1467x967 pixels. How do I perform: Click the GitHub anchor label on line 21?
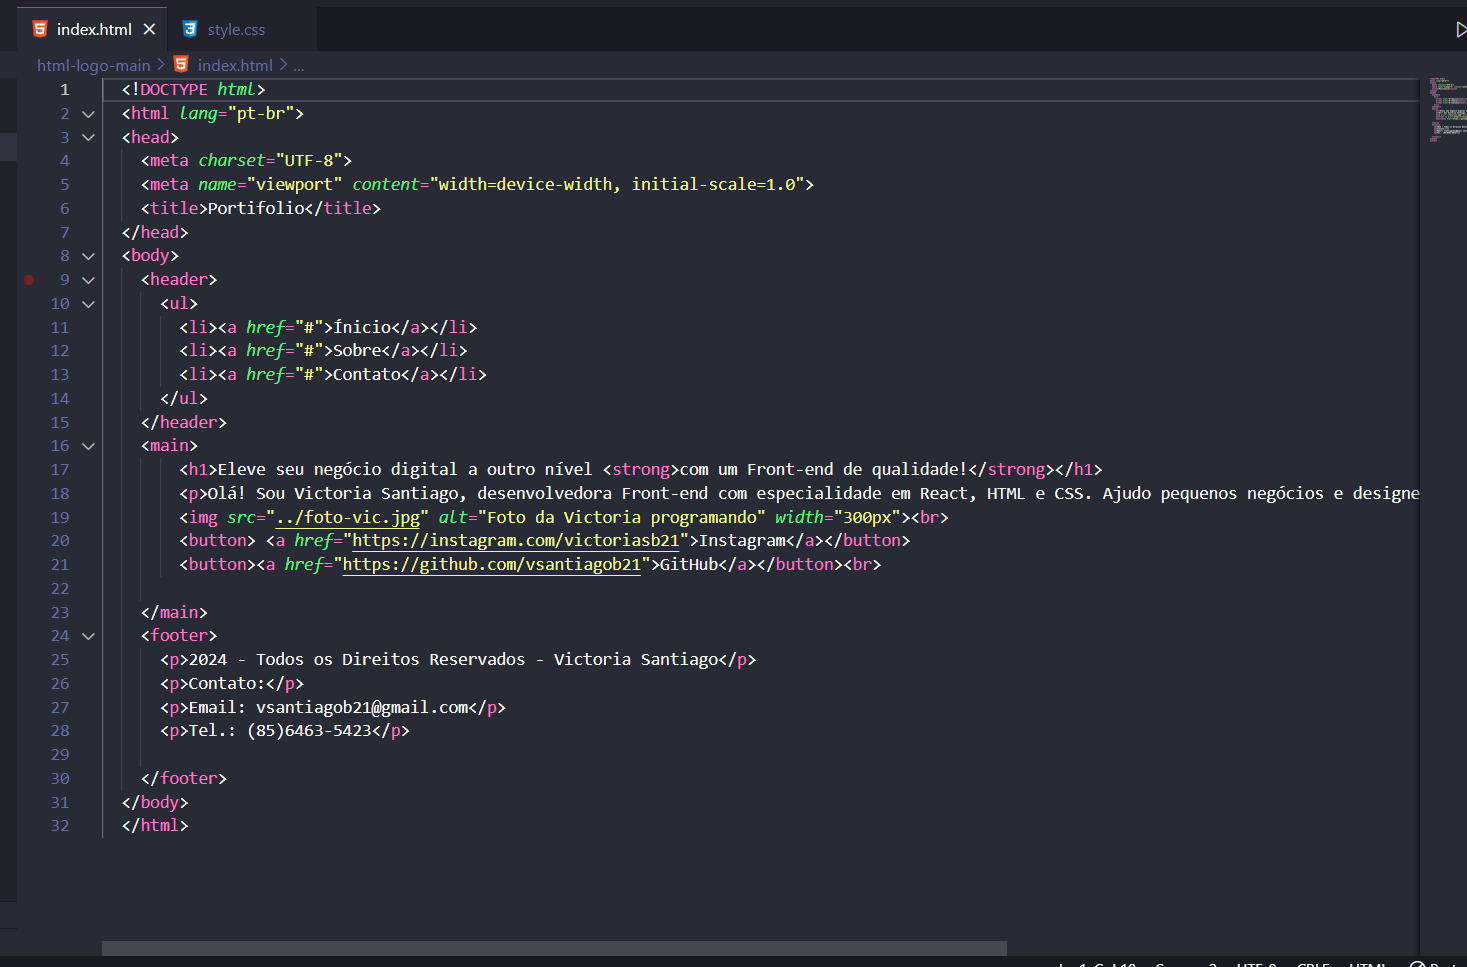pyautogui.click(x=689, y=565)
